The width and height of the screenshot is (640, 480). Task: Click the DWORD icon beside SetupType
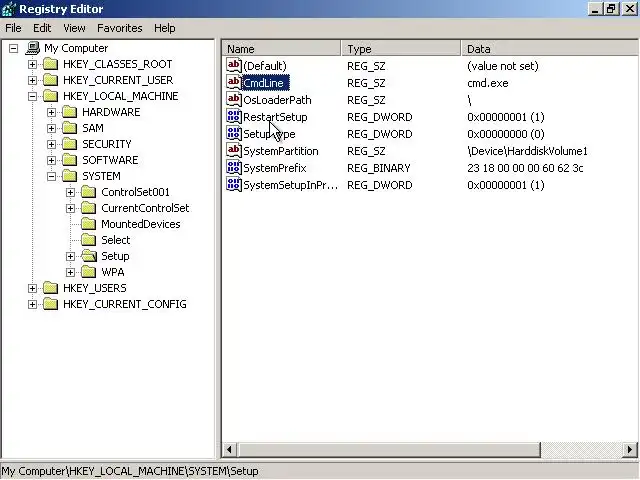234,134
